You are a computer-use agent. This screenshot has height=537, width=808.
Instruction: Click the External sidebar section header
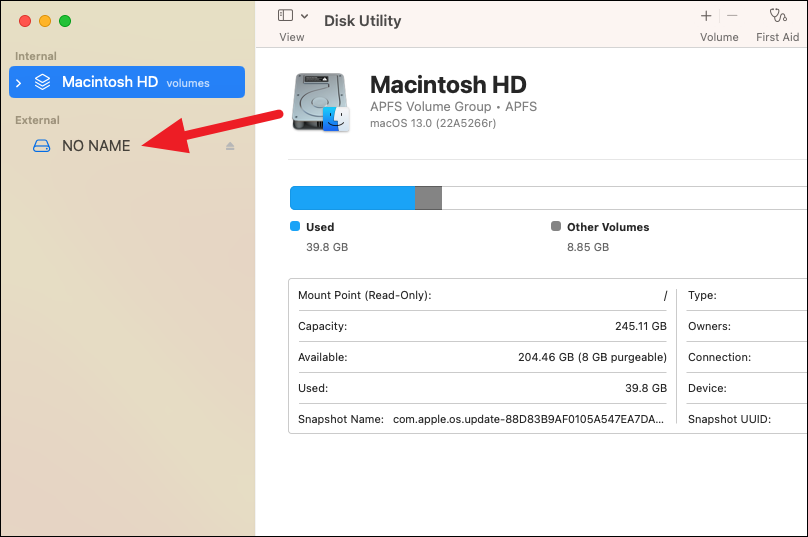[37, 120]
